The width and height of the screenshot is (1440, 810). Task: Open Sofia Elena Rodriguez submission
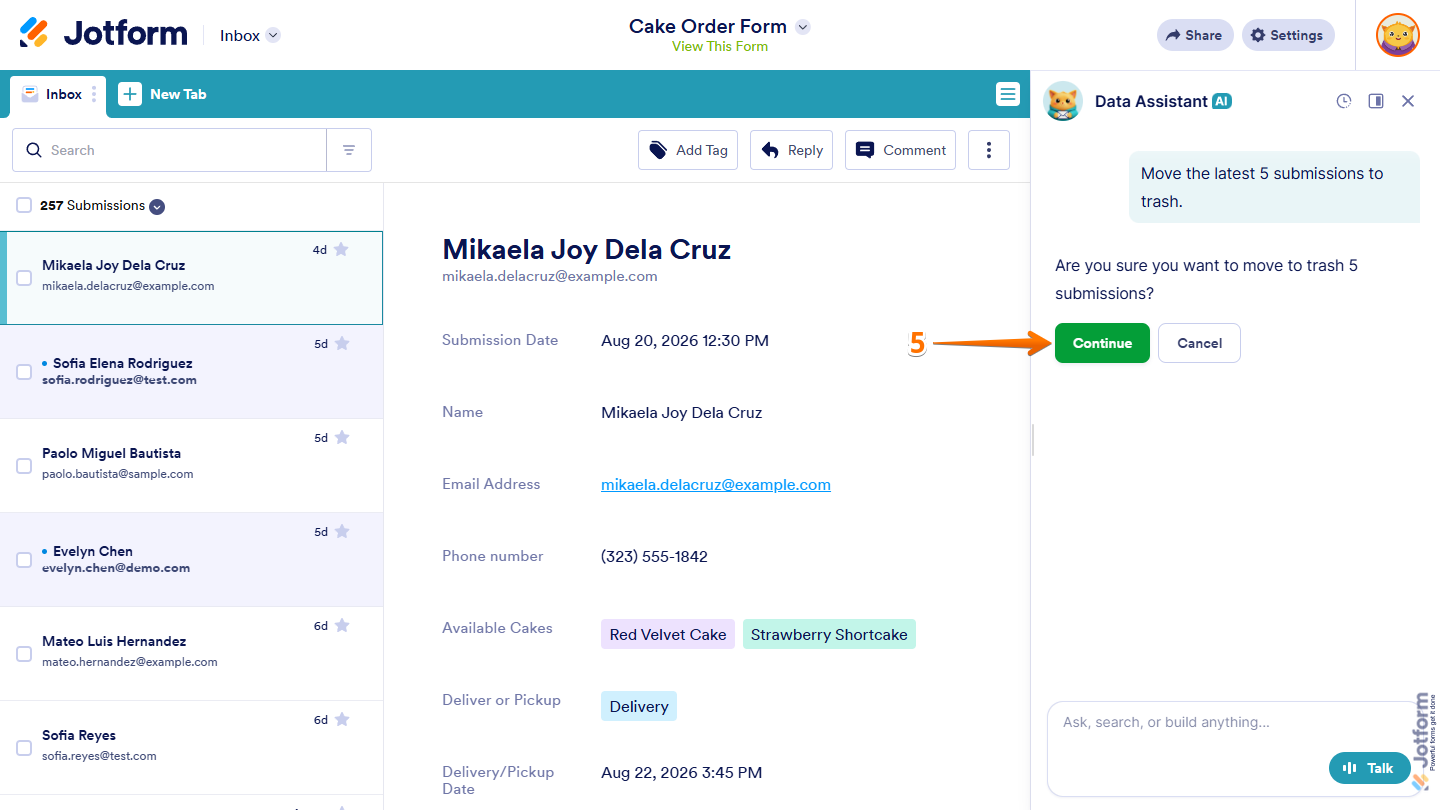191,372
